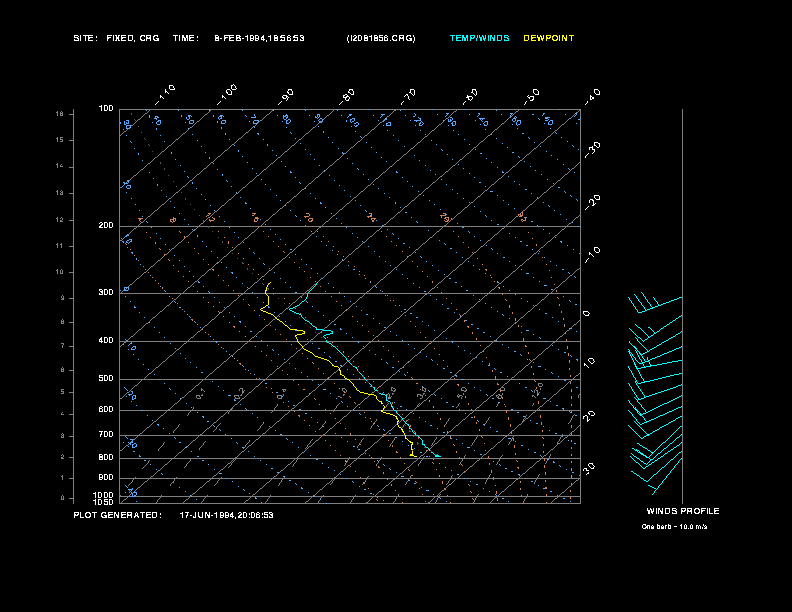Click the 700 pressure level label
792x612 pixels.
tap(106, 434)
